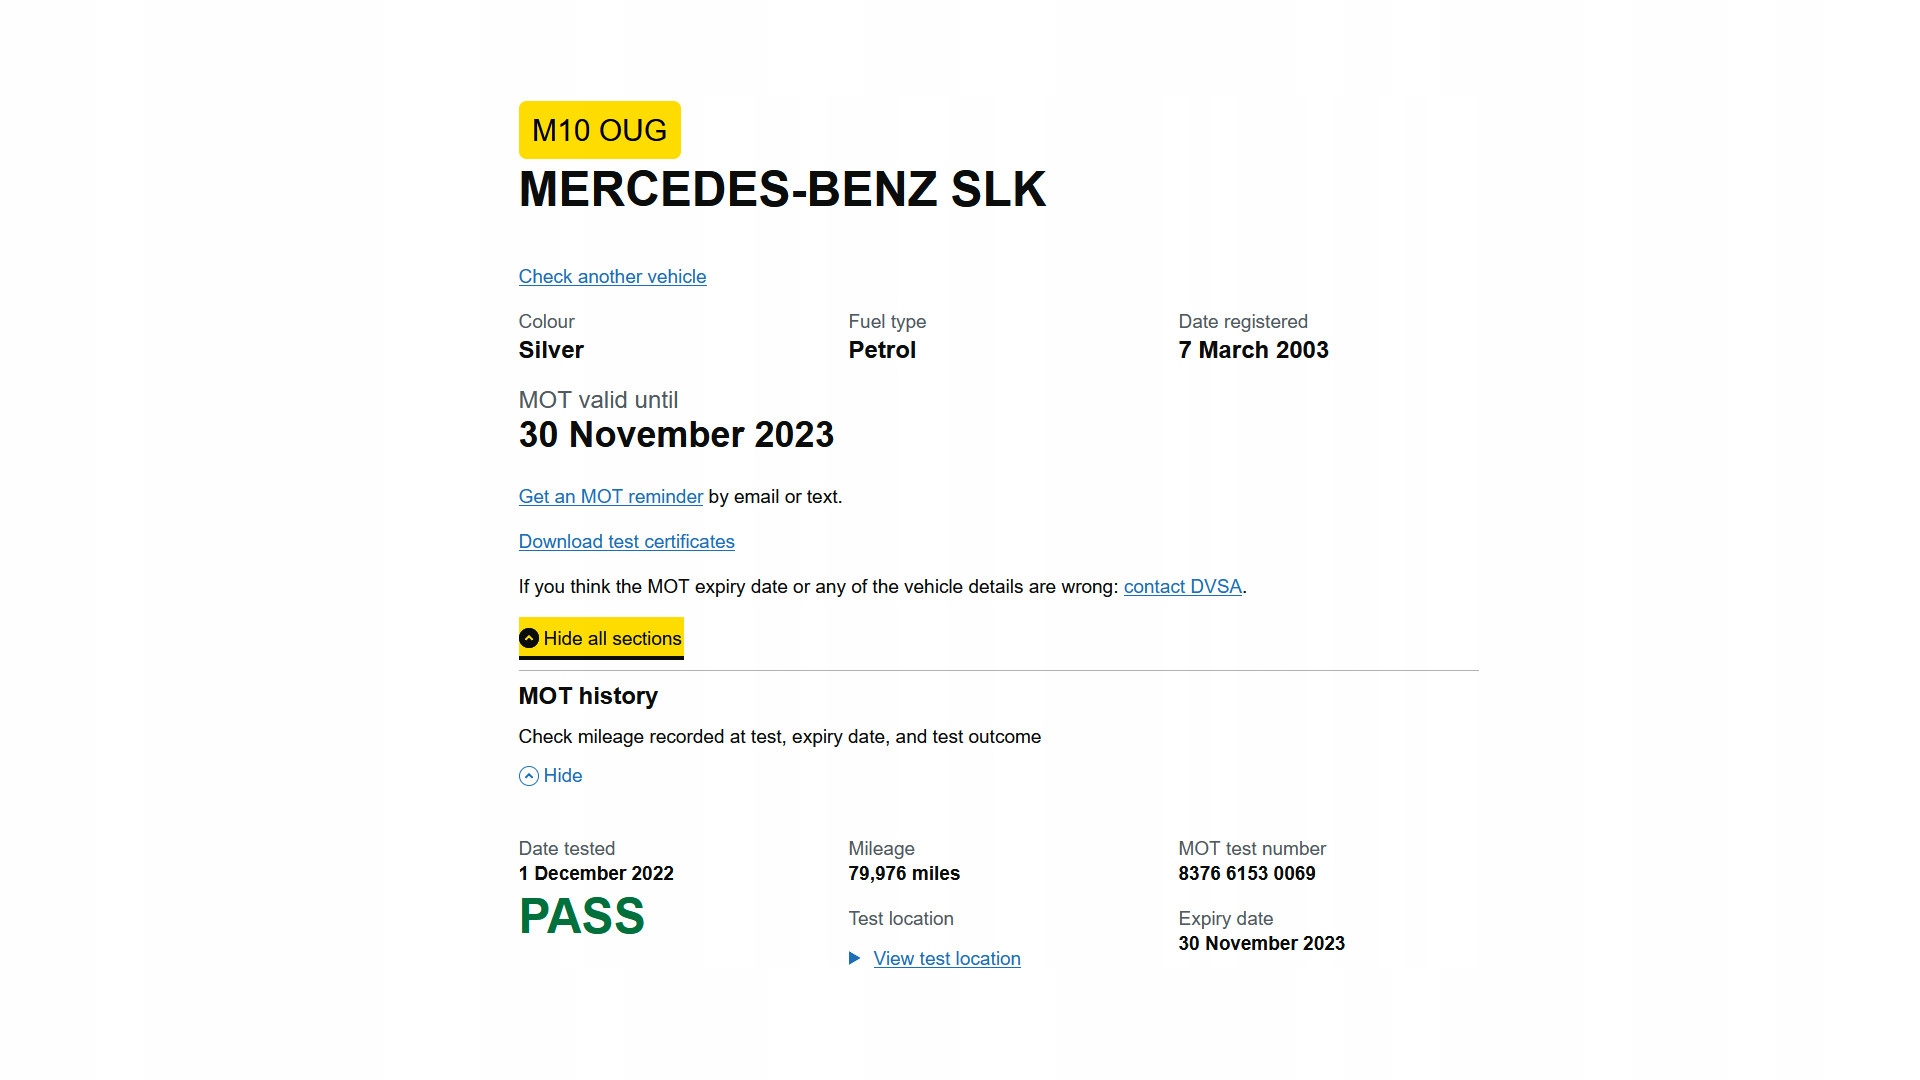Select MOT test number 8376 6153 0069
The height and width of the screenshot is (1080, 1920).
[x=1246, y=873]
